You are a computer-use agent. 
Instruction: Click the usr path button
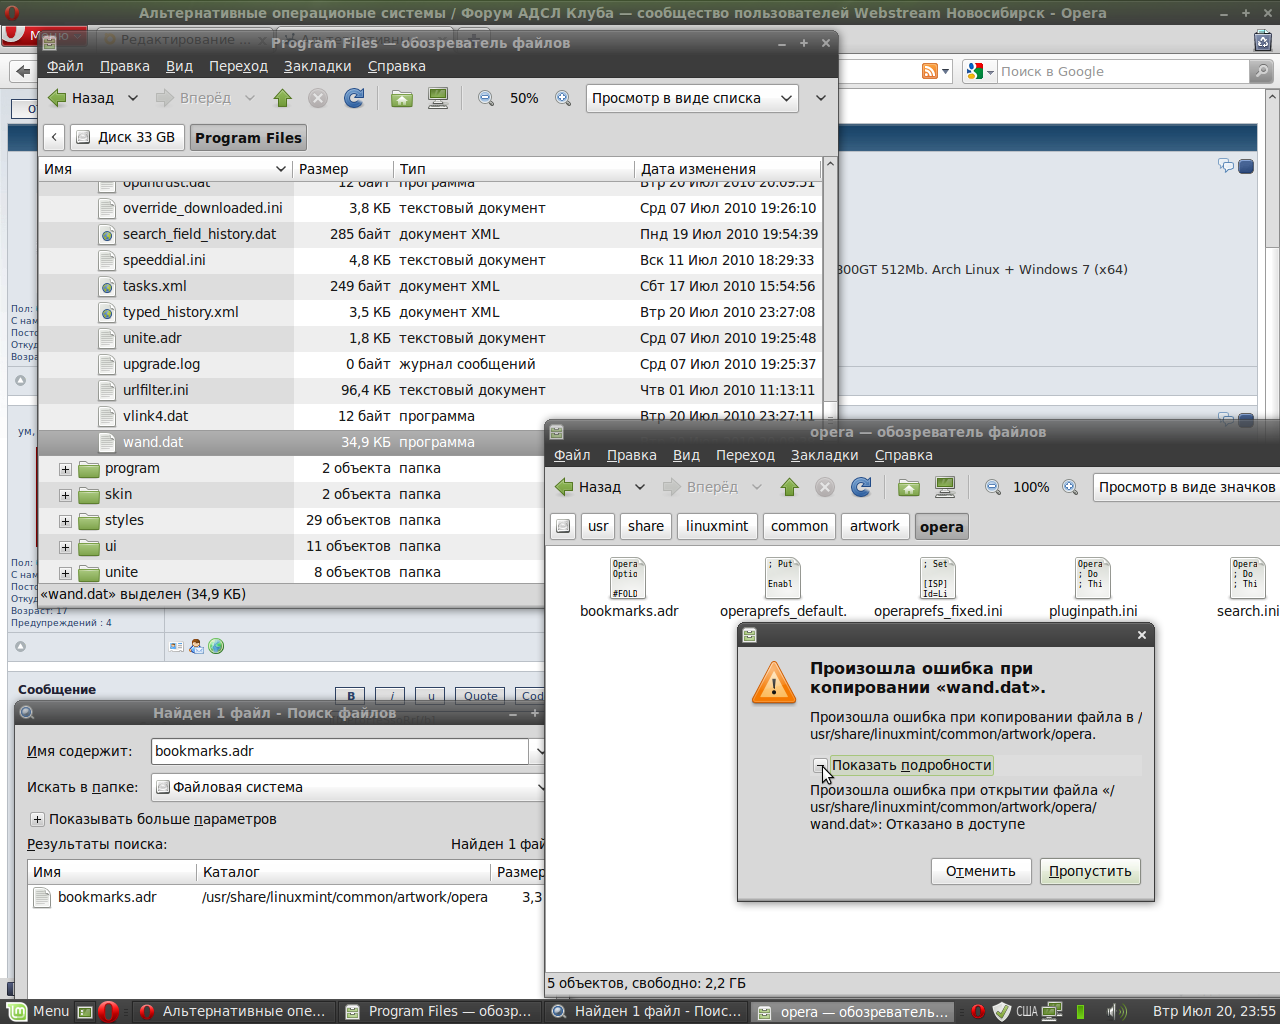tap(598, 526)
